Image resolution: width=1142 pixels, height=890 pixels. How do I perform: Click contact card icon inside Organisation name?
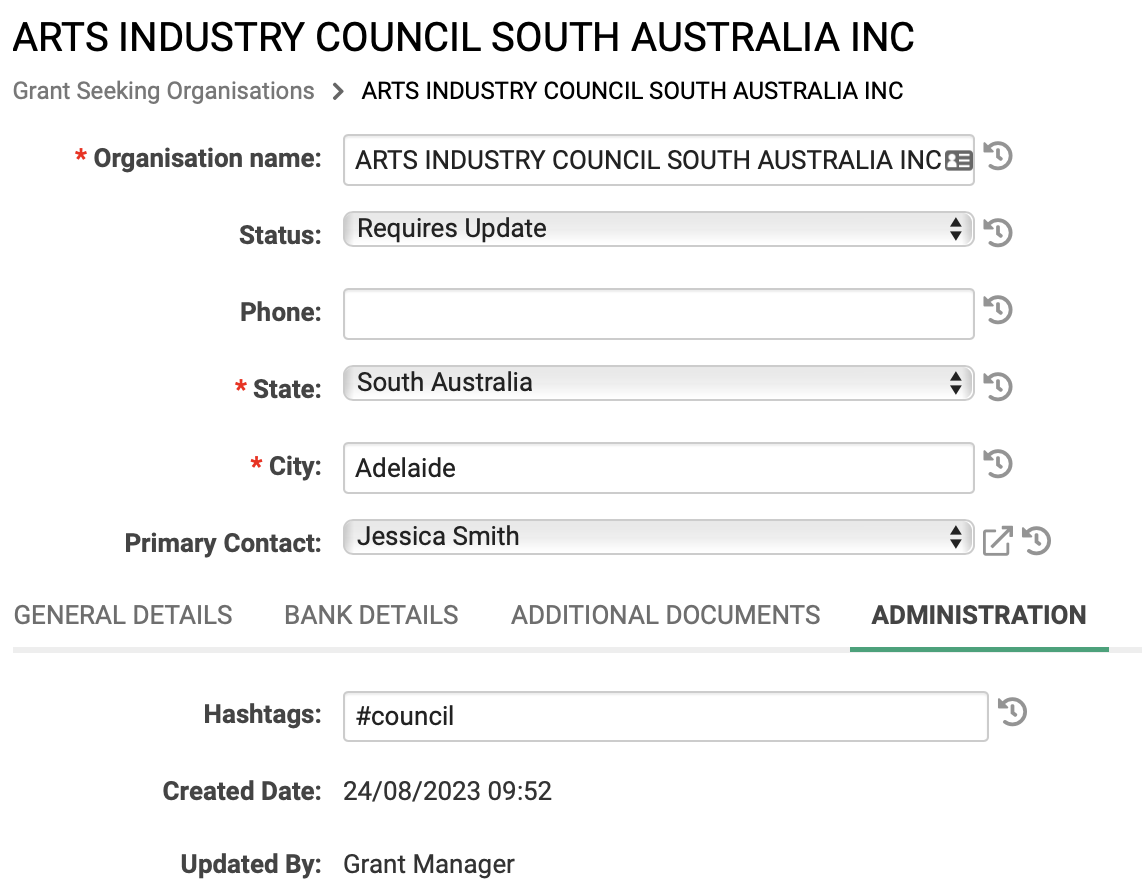(x=958, y=160)
